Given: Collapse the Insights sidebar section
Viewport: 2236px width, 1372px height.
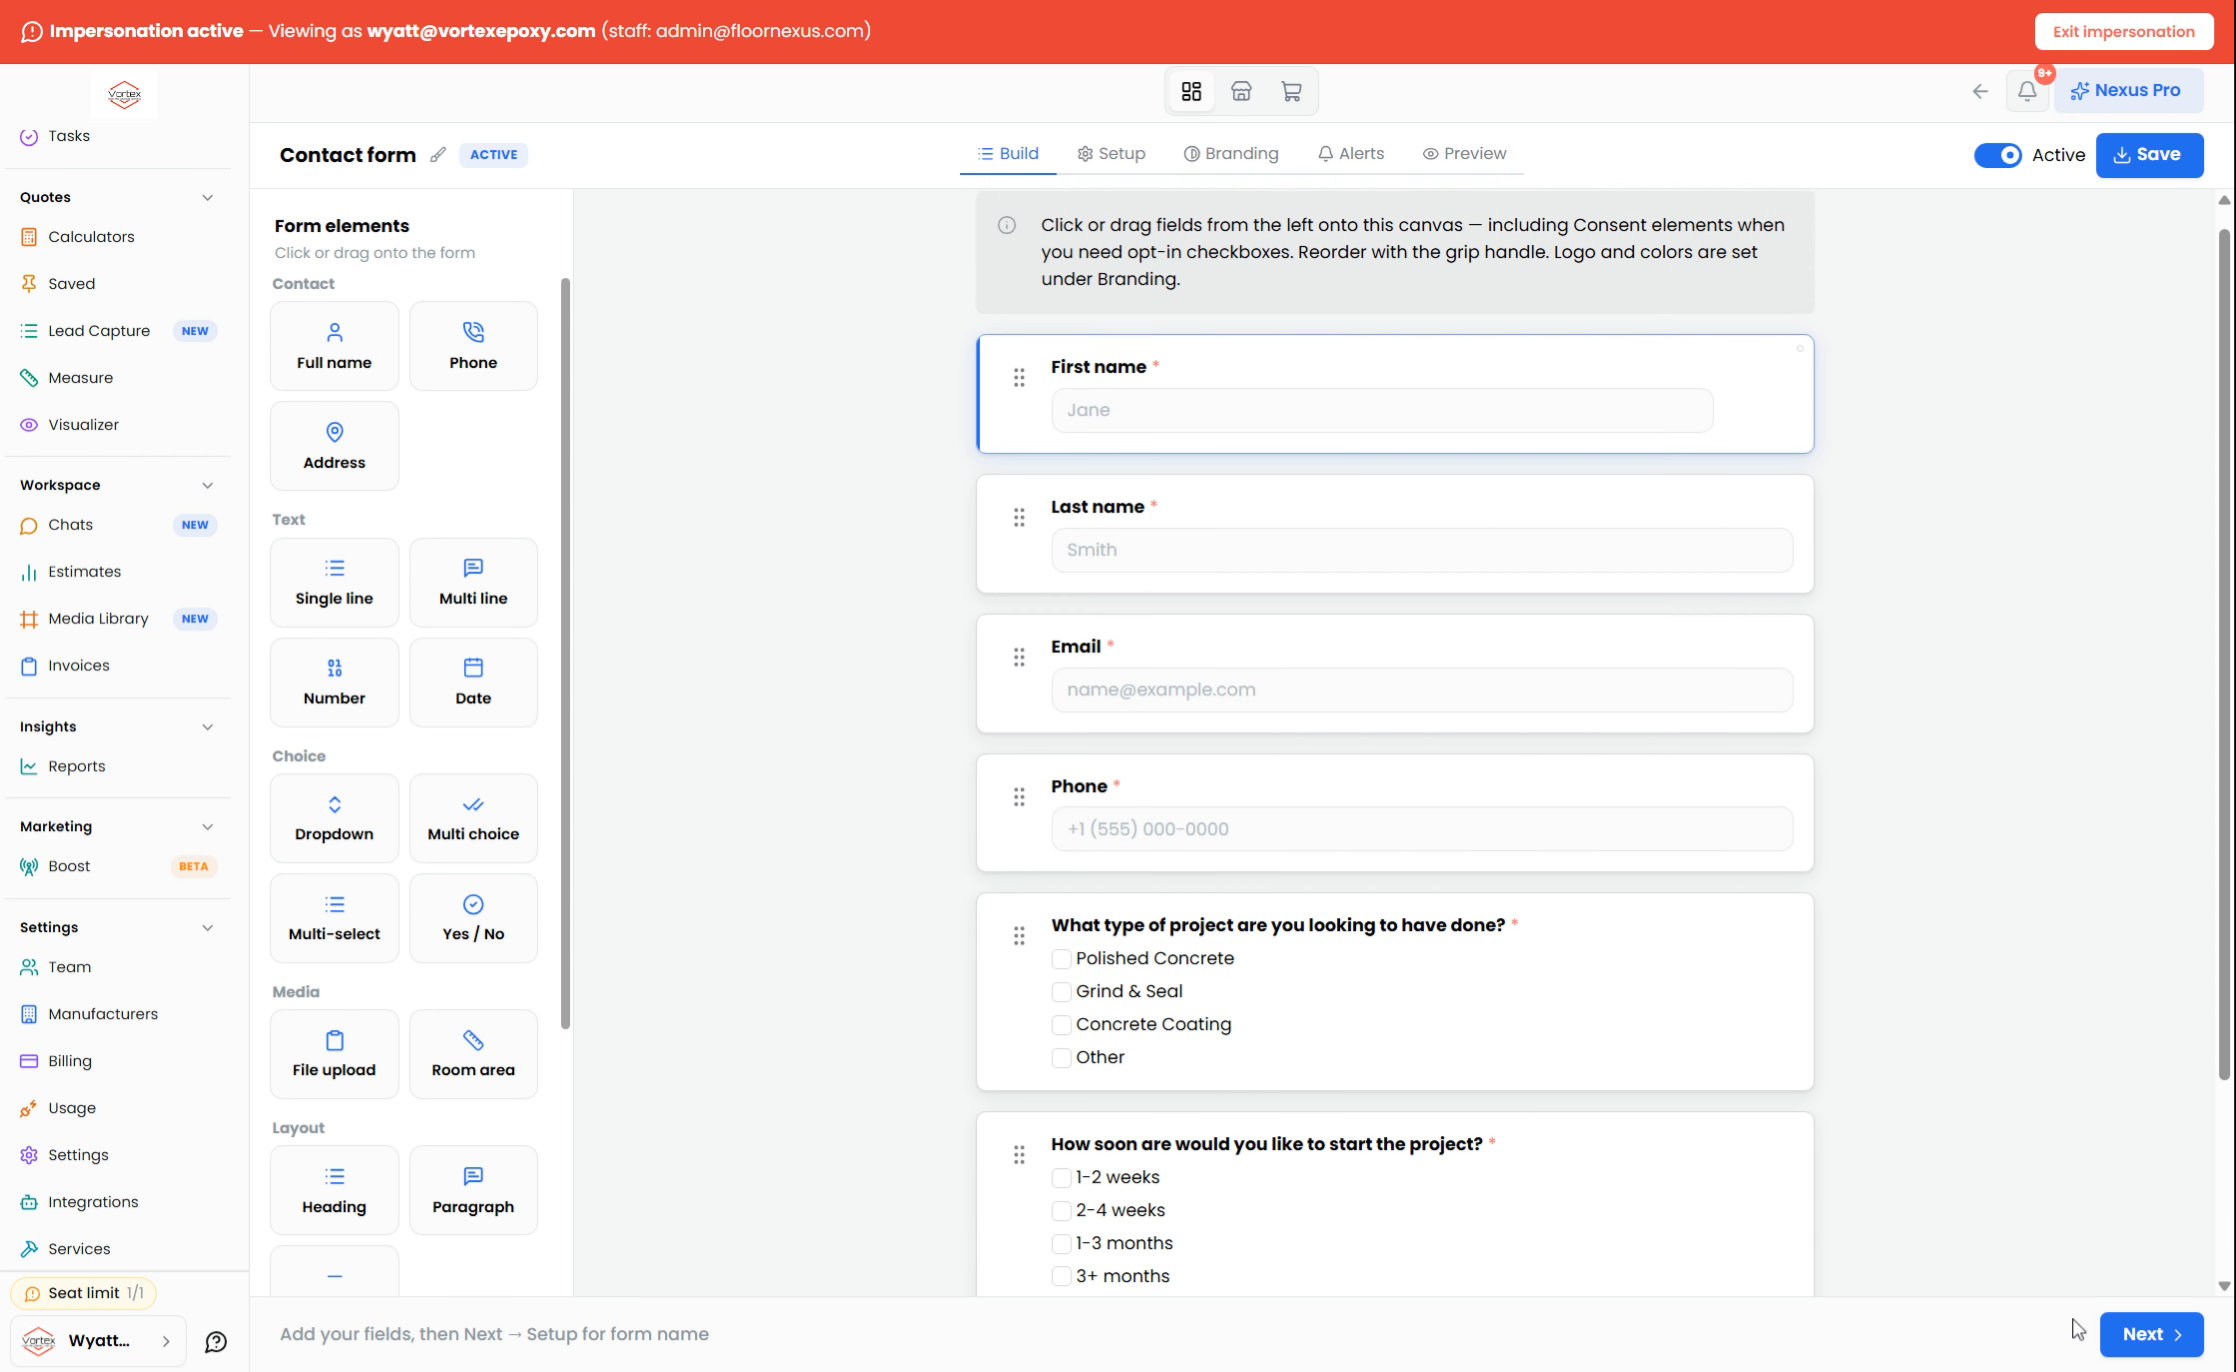Looking at the screenshot, I should pos(207,727).
